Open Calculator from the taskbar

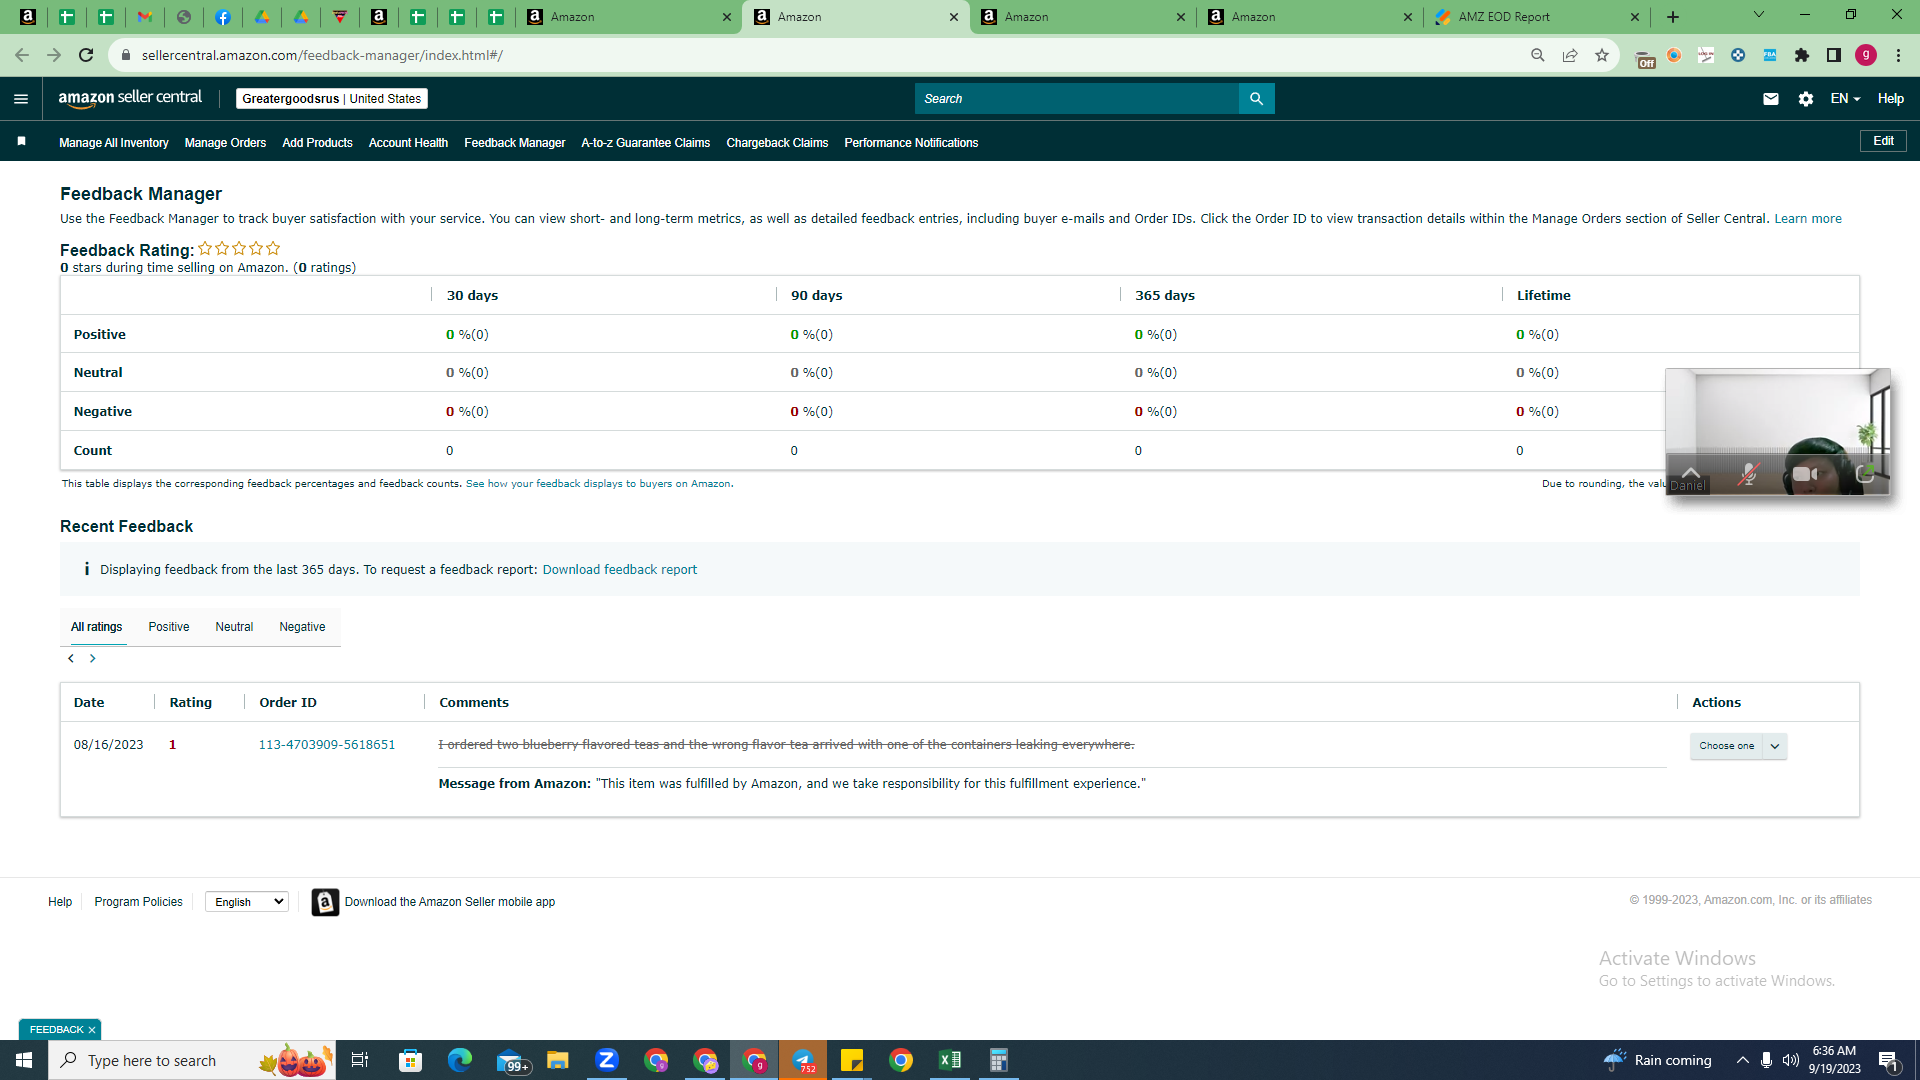coord(999,1060)
